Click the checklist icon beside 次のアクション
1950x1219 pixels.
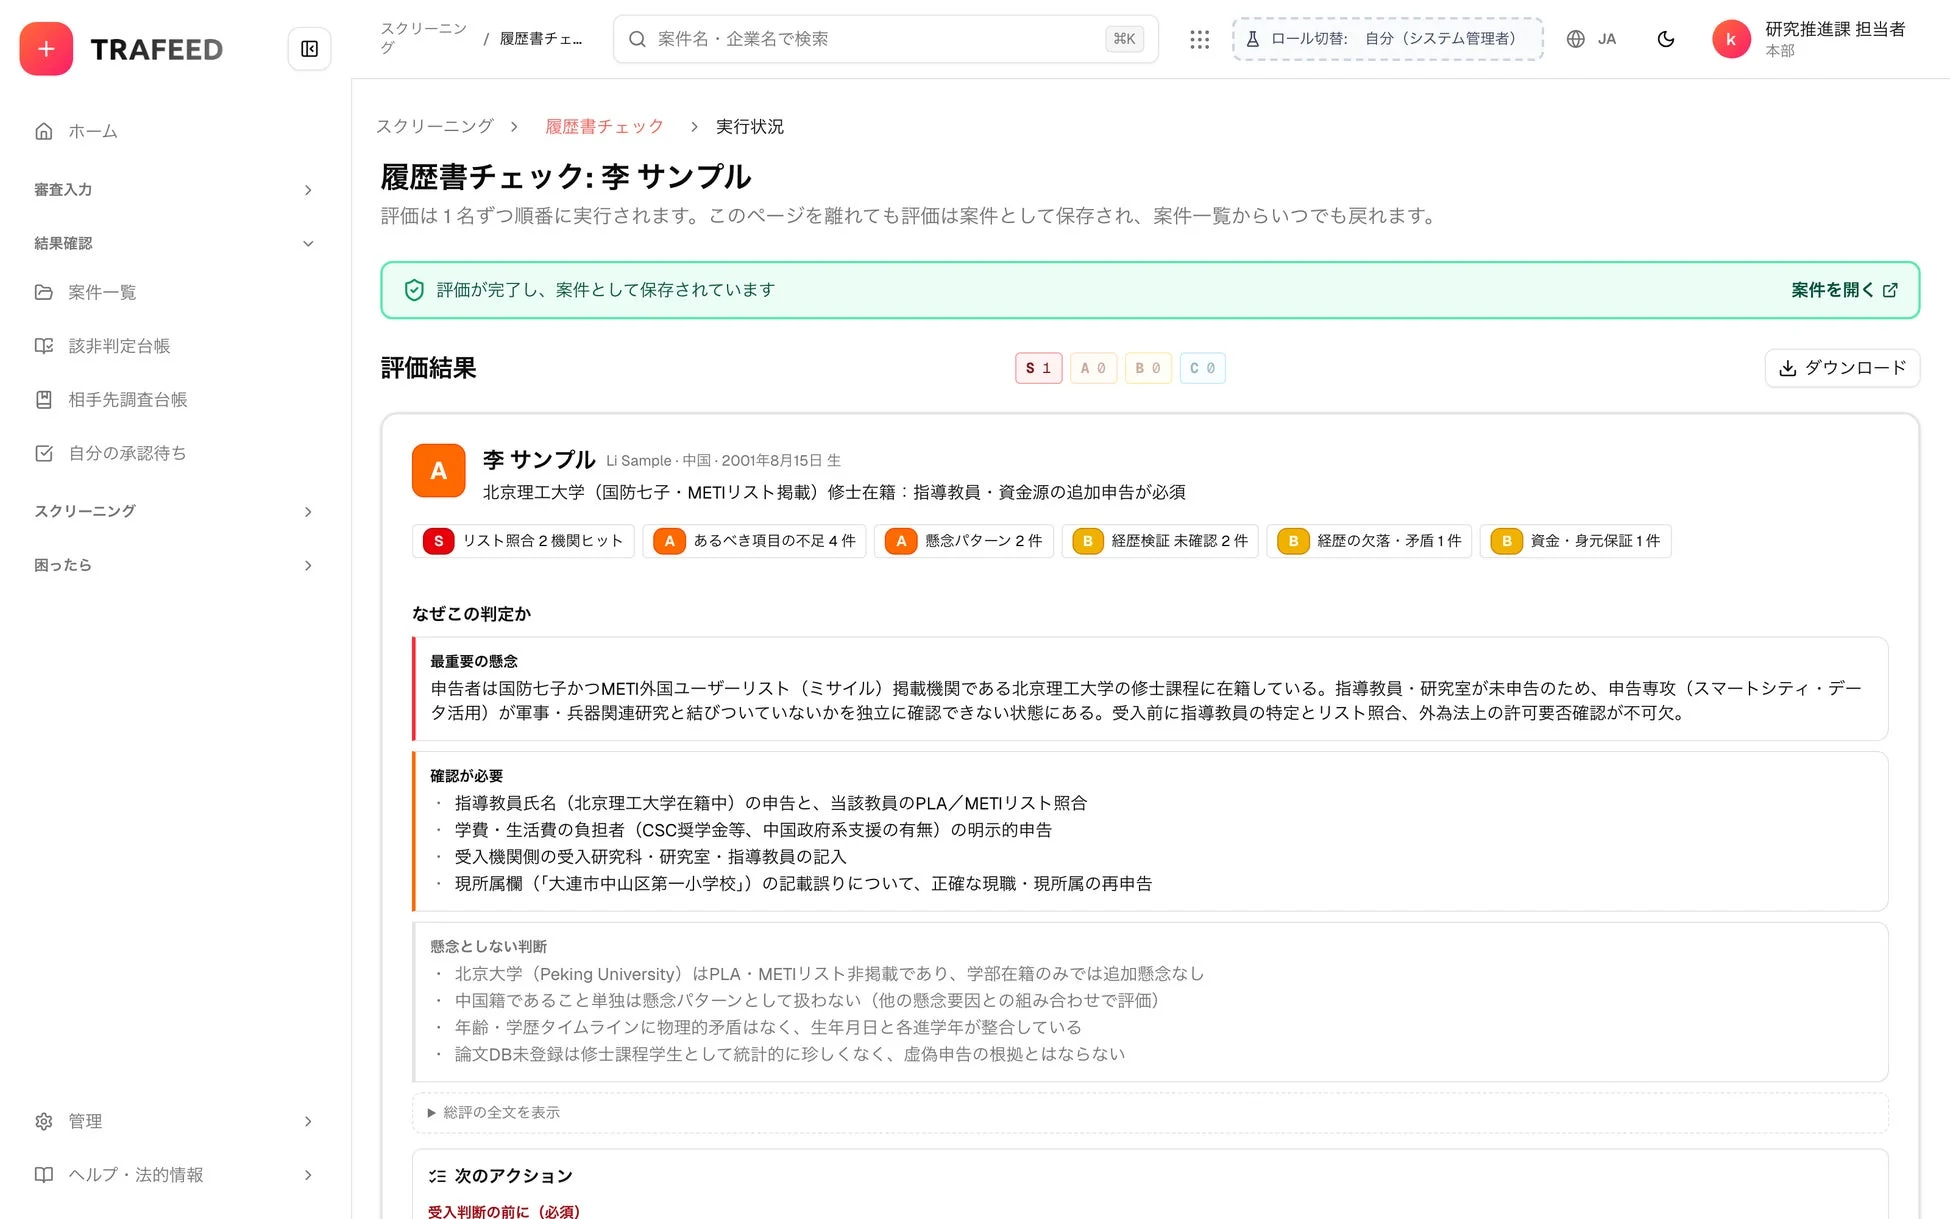(437, 1176)
